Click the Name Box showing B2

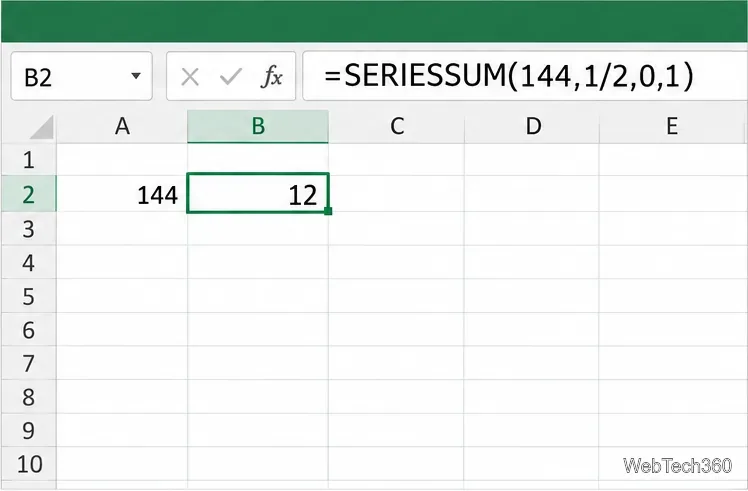pos(82,76)
